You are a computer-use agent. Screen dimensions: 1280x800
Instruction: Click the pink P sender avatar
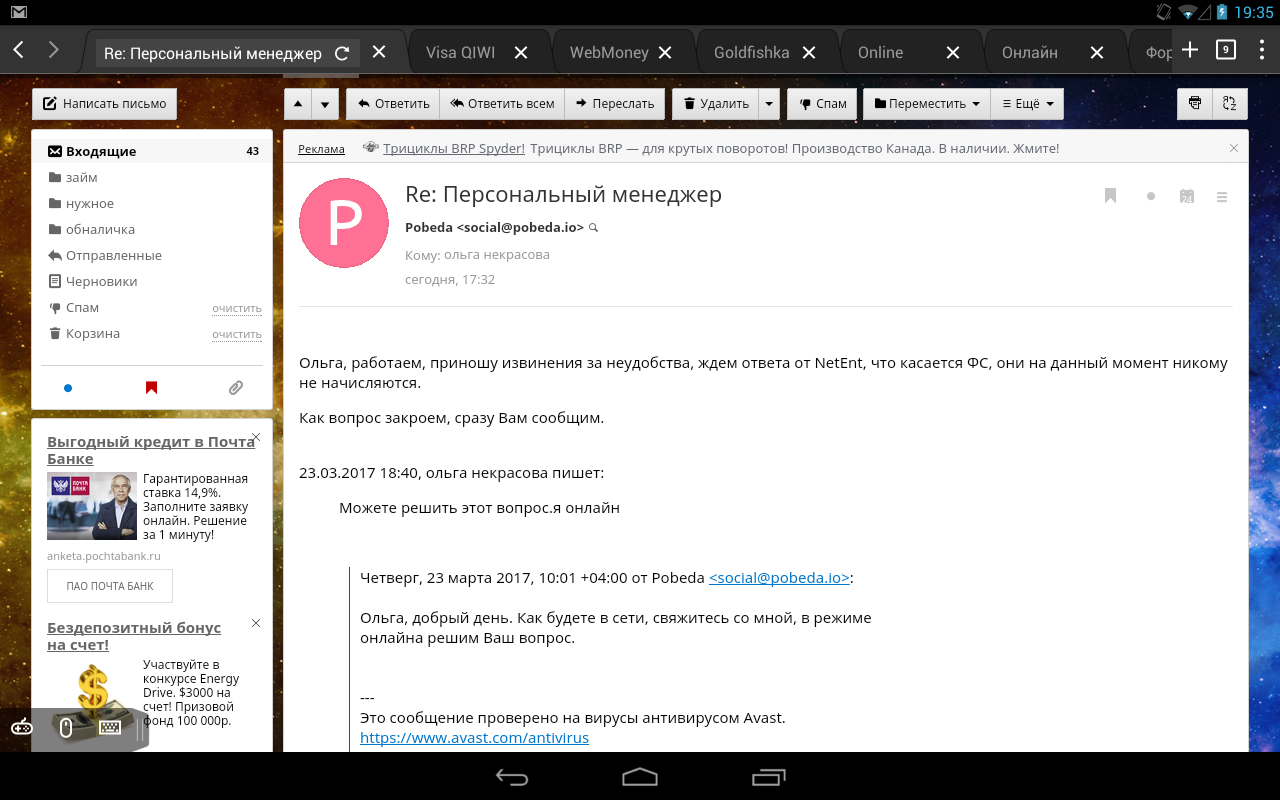[344, 223]
